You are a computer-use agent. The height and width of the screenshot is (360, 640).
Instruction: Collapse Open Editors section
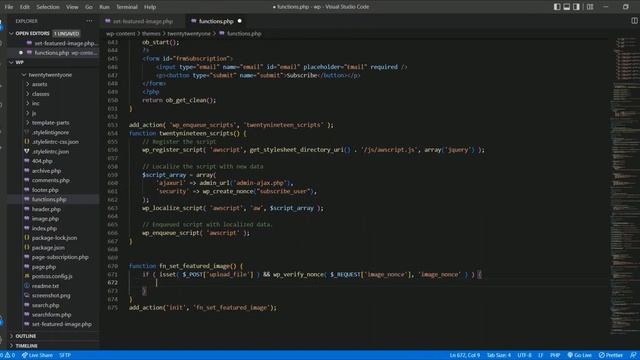click(11, 33)
